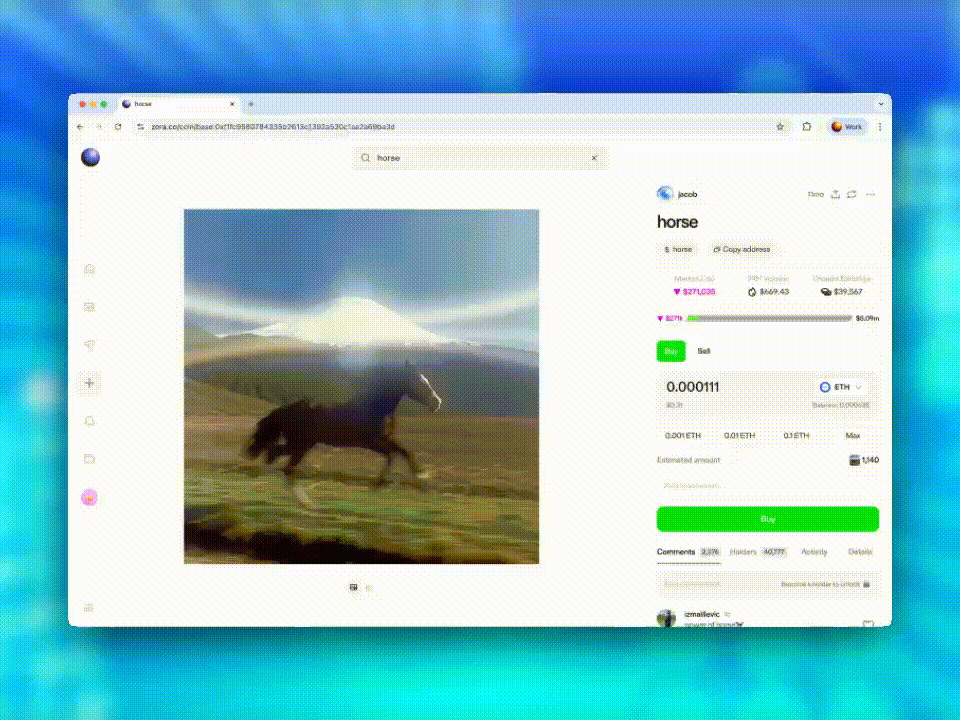Open the pink profile avatar in sidebar
Image resolution: width=960 pixels, height=720 pixels.
click(89, 498)
